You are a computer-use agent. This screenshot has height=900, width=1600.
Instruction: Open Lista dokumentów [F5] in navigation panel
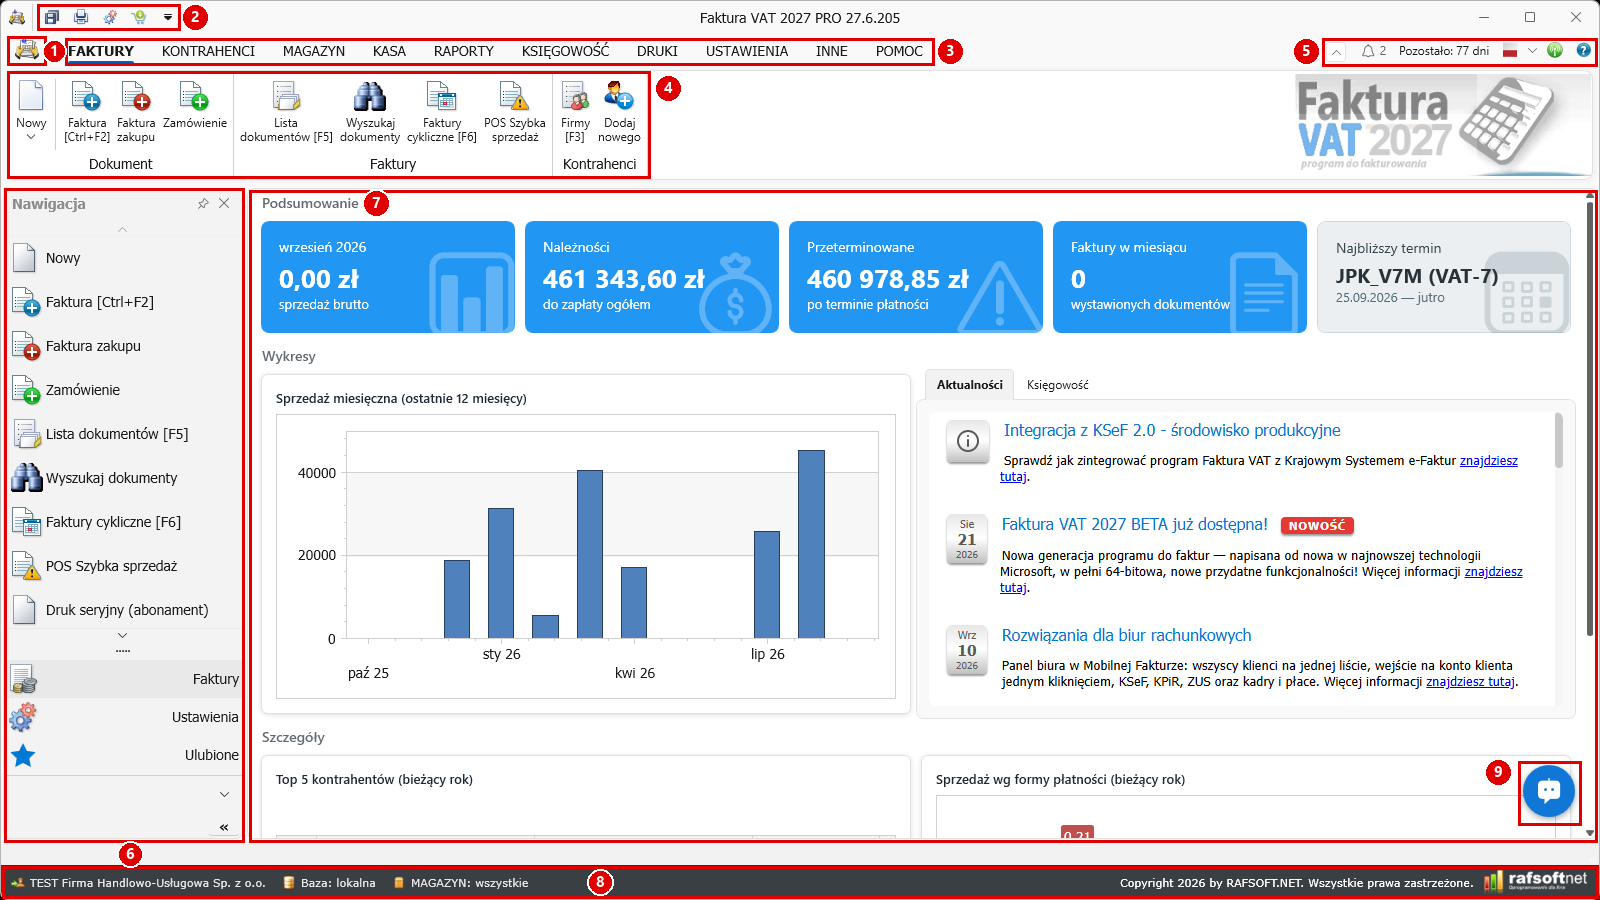point(125,434)
